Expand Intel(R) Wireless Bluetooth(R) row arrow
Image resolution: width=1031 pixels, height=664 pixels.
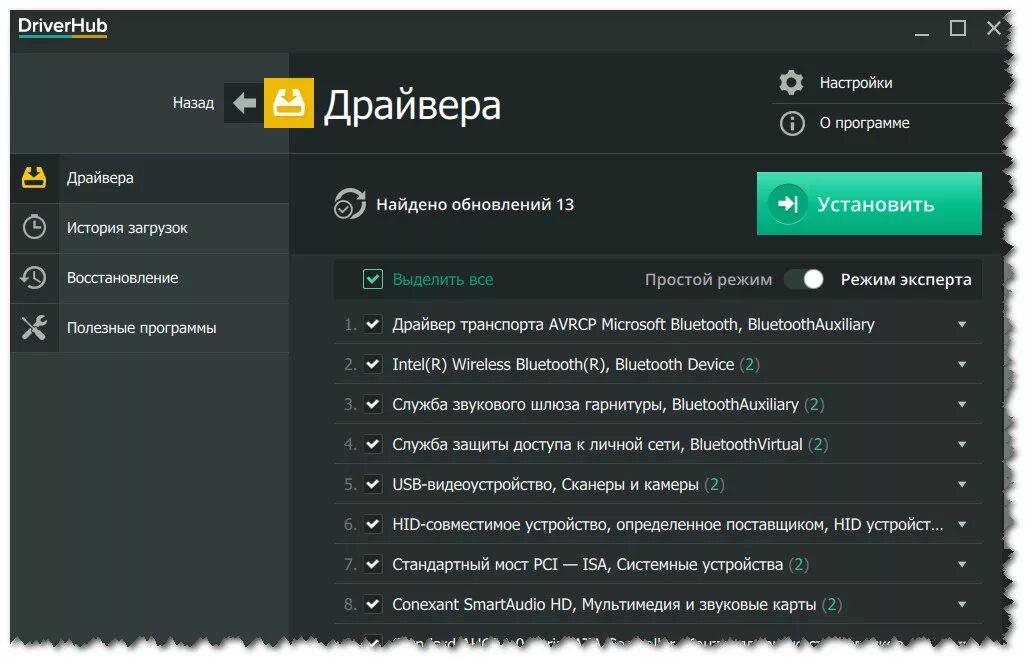coord(962,364)
